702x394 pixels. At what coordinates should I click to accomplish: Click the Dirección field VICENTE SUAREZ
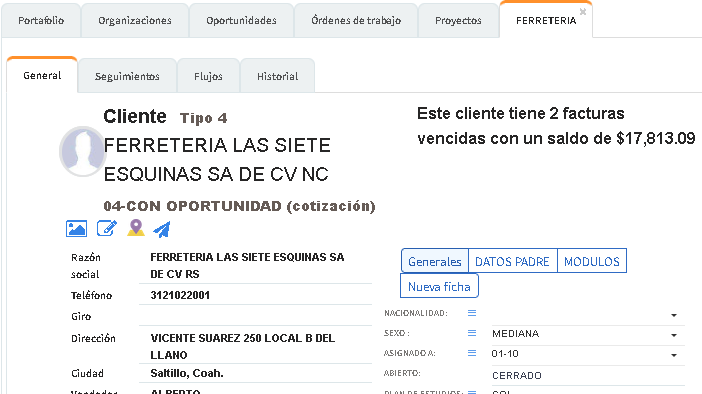point(255,346)
